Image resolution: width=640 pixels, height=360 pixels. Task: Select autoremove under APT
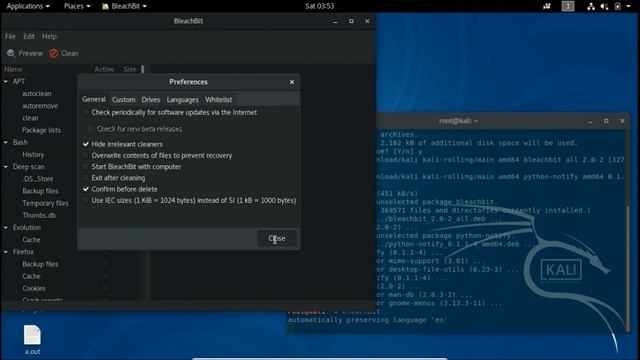[40, 106]
